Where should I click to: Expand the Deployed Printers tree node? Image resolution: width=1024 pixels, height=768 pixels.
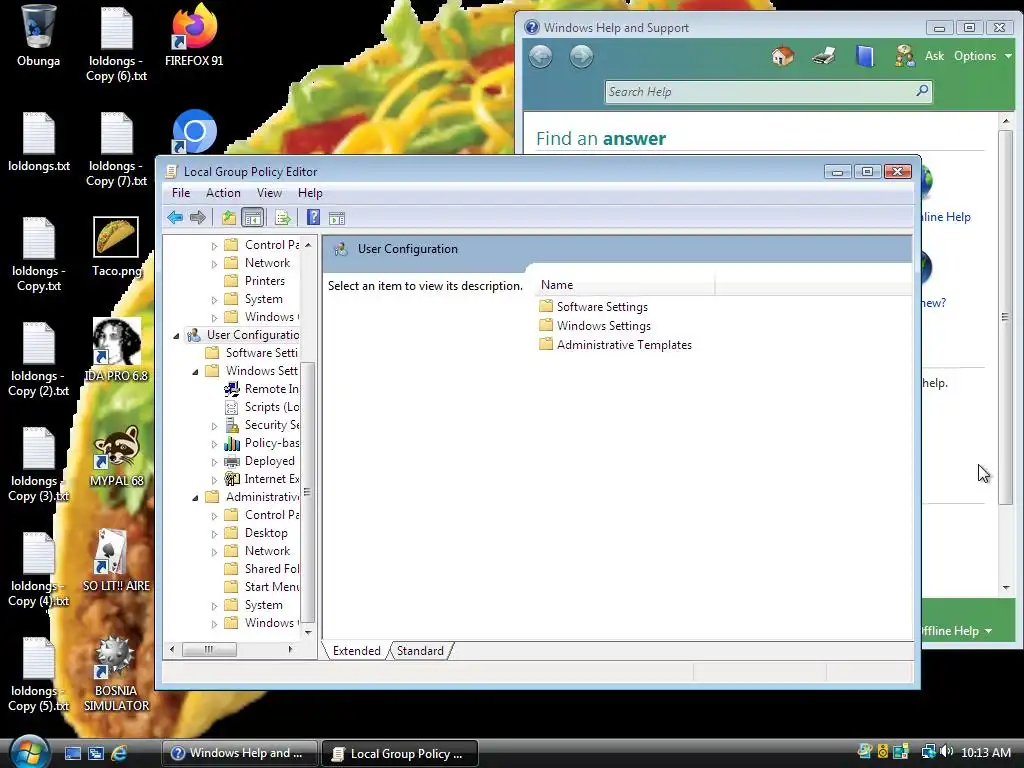214,462
